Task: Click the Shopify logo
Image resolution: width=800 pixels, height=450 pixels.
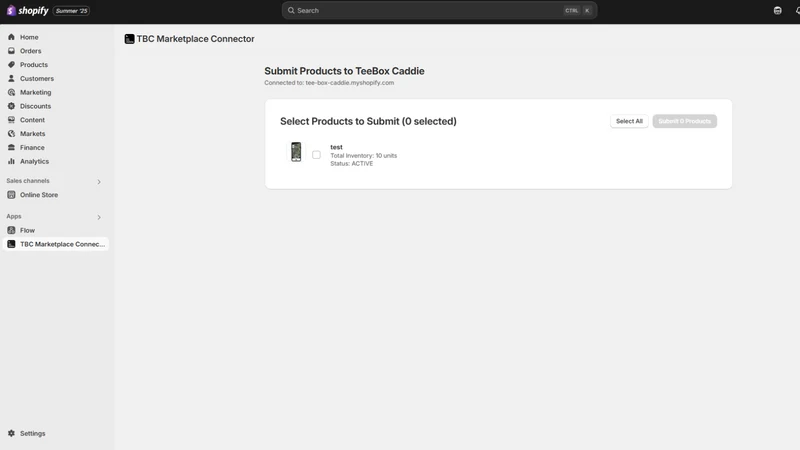Action: [x=28, y=11]
